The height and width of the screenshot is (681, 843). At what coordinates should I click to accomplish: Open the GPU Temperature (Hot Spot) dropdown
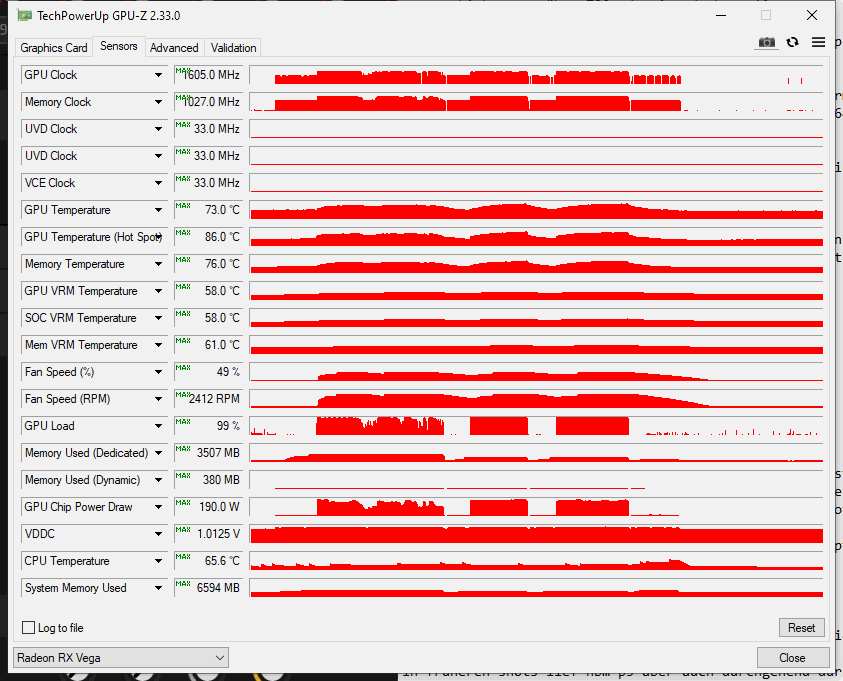pyautogui.click(x=158, y=236)
